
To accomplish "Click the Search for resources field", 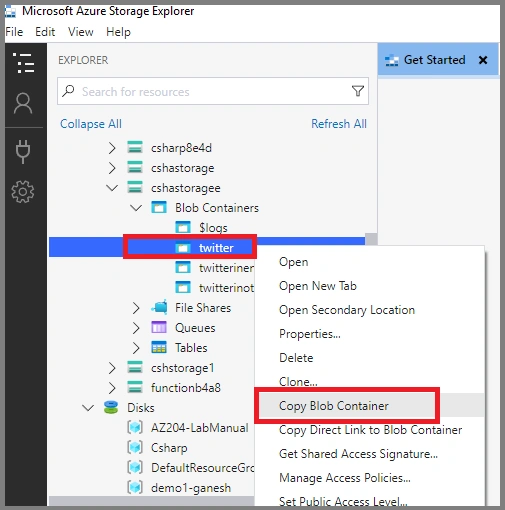I will (213, 91).
